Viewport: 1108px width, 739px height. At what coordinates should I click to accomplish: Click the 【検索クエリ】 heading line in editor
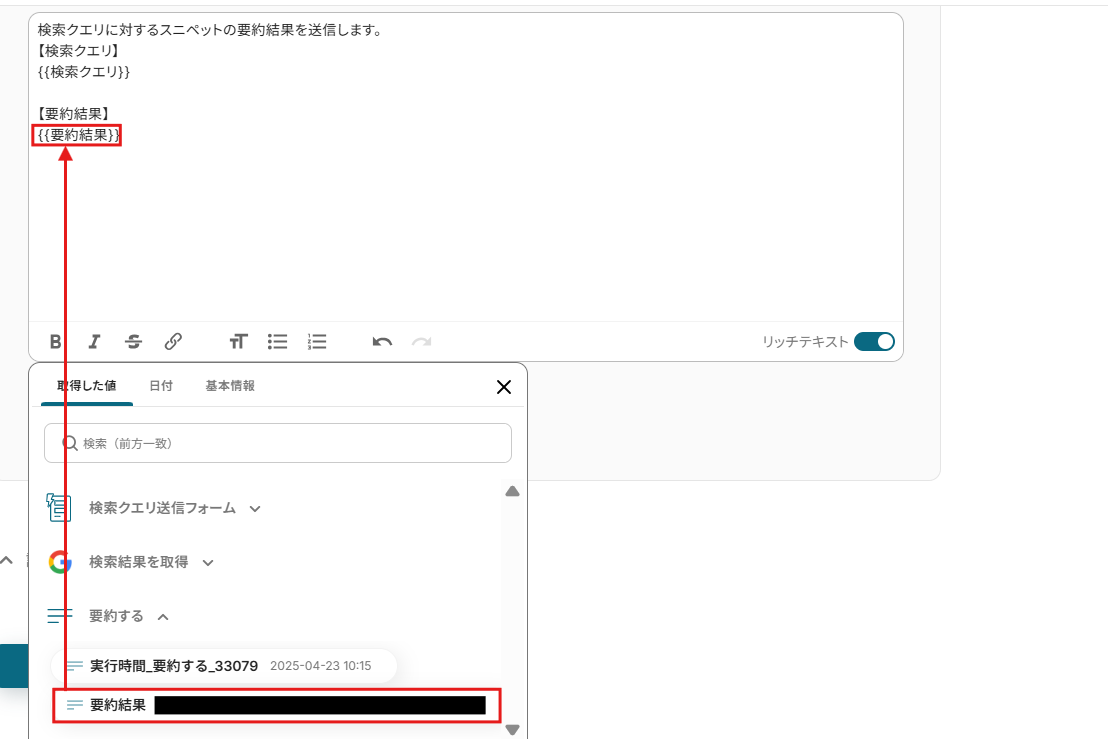point(78,51)
